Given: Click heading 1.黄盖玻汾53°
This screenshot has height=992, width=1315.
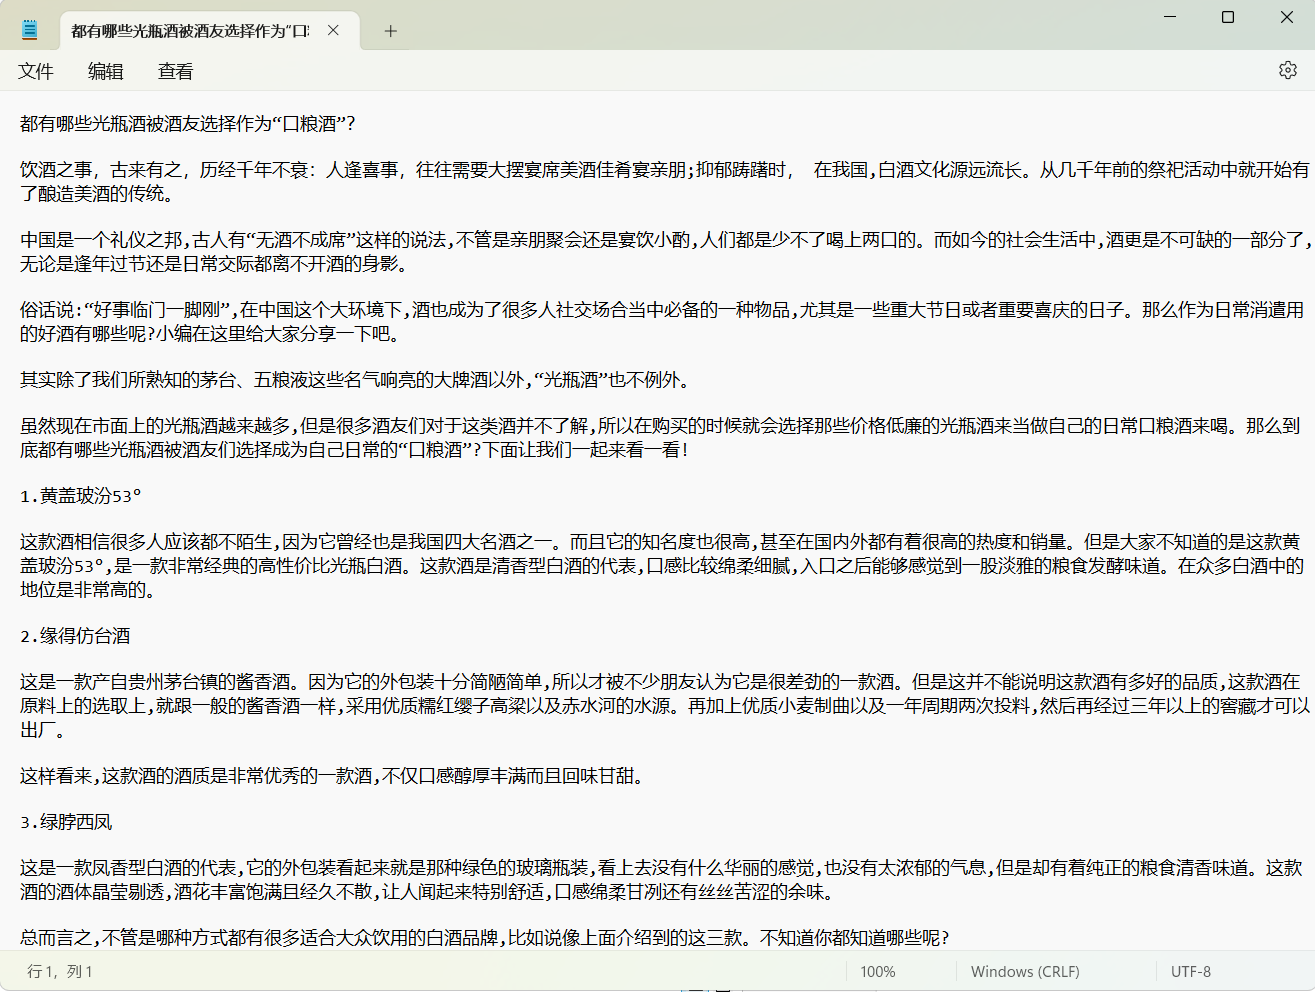Looking at the screenshot, I should click(81, 496).
